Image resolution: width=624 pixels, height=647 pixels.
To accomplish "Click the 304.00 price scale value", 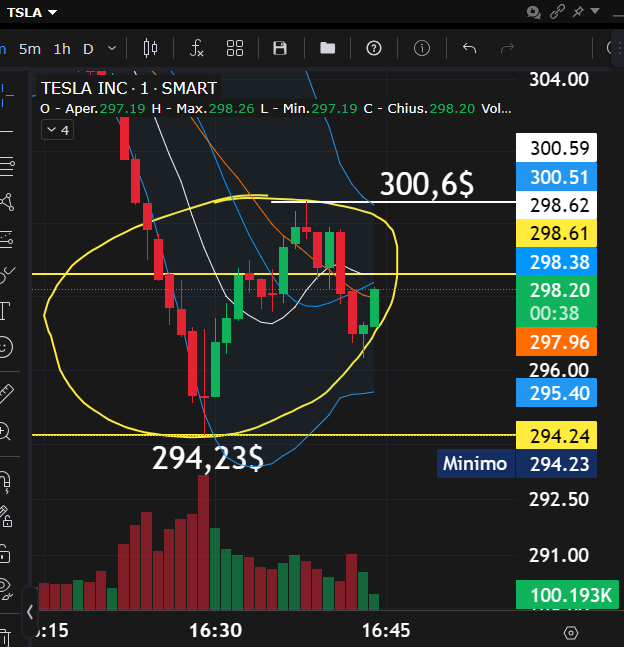I will [559, 79].
